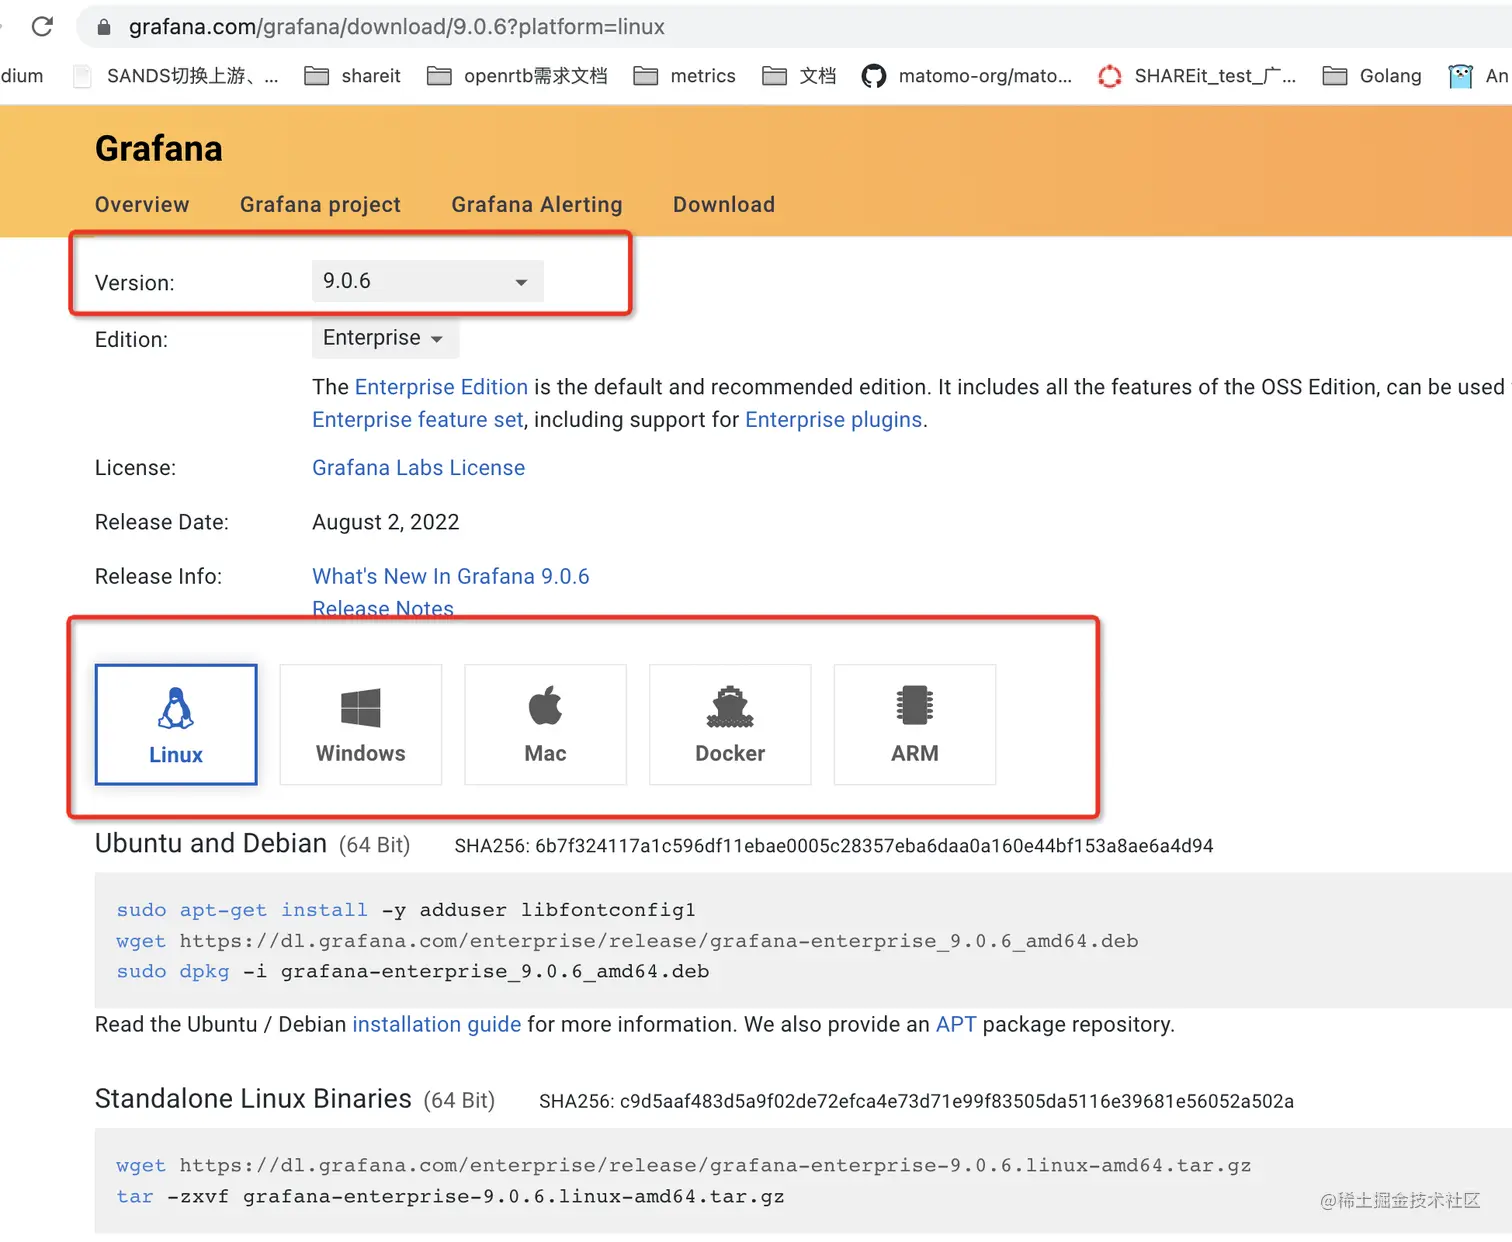Click the wget linux-amd64.tar.gz command line

[684, 1166]
